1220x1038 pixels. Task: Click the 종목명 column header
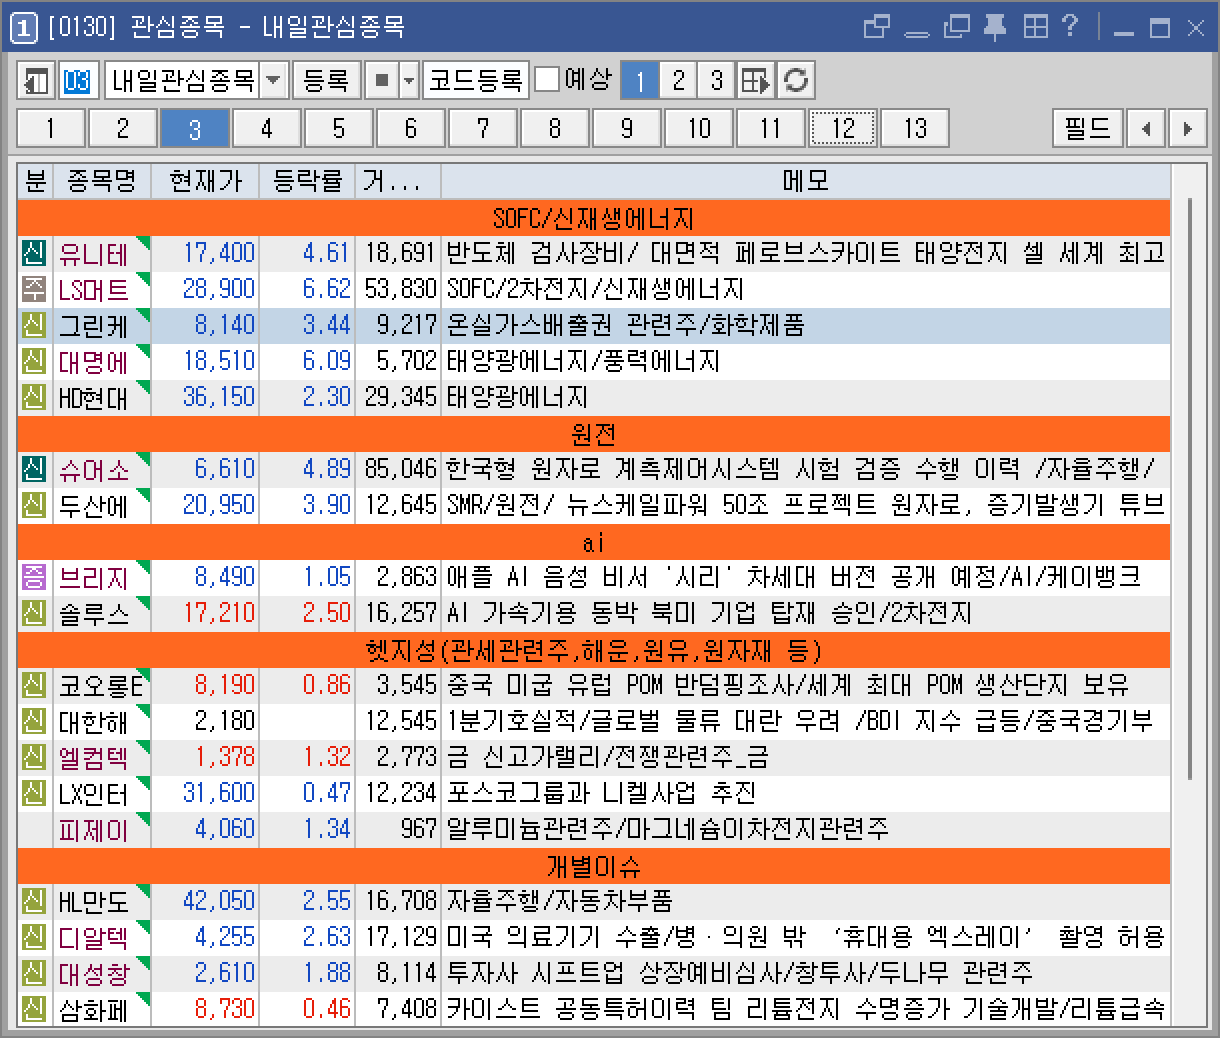point(101,181)
